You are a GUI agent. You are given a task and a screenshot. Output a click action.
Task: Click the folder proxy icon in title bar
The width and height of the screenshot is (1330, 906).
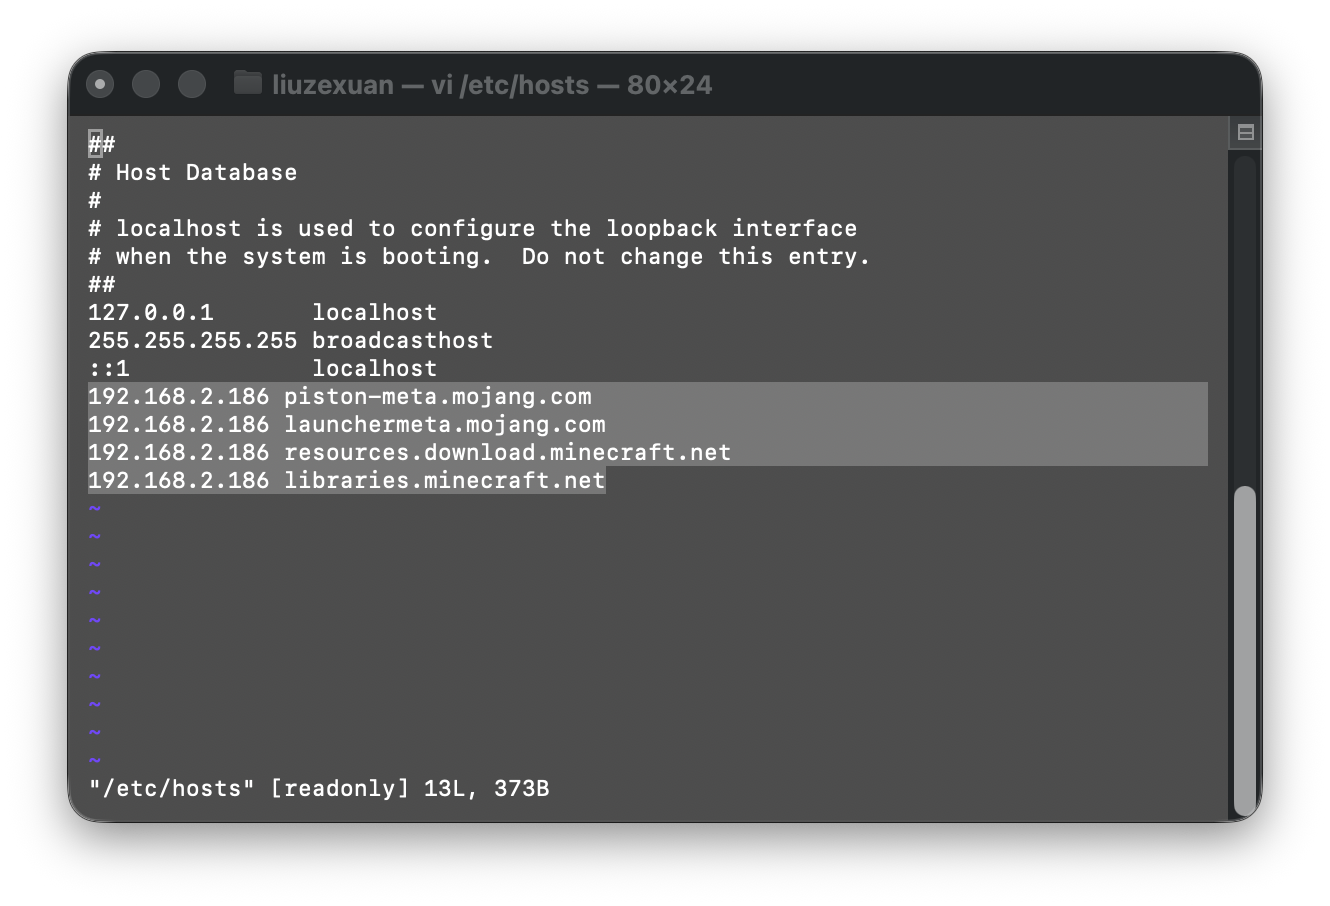[x=247, y=83]
